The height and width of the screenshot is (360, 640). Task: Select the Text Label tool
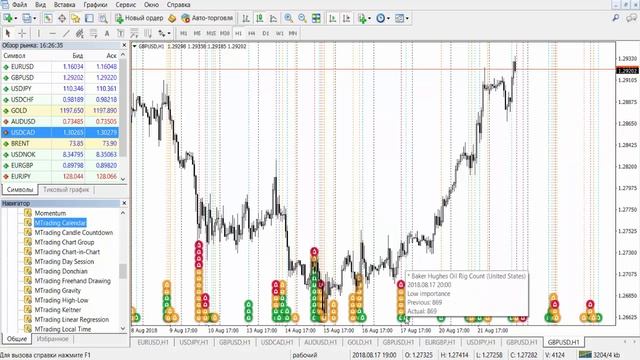point(121,33)
